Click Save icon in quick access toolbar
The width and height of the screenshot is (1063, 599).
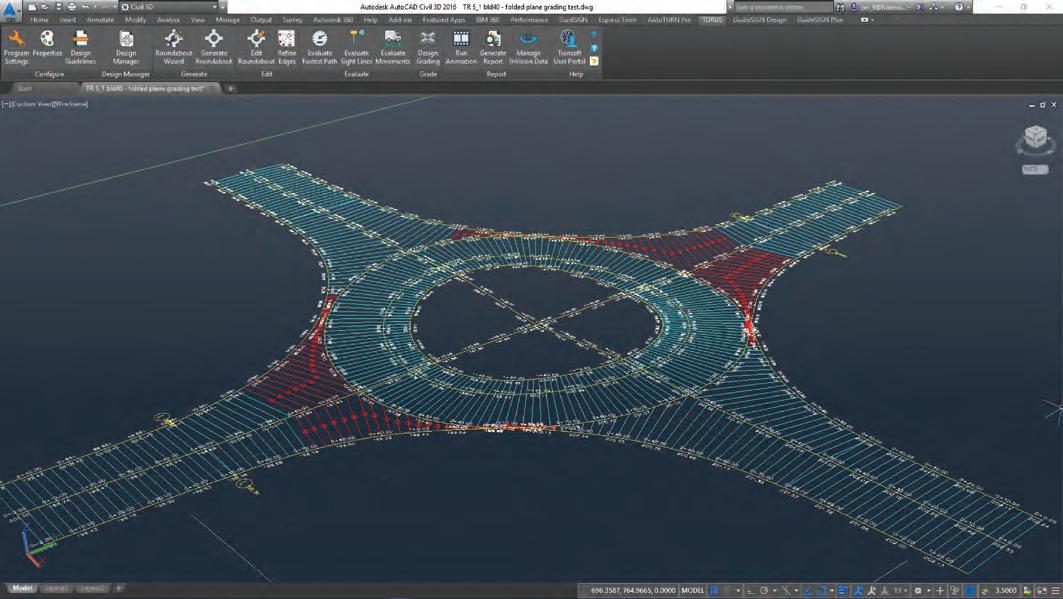(x=58, y=7)
